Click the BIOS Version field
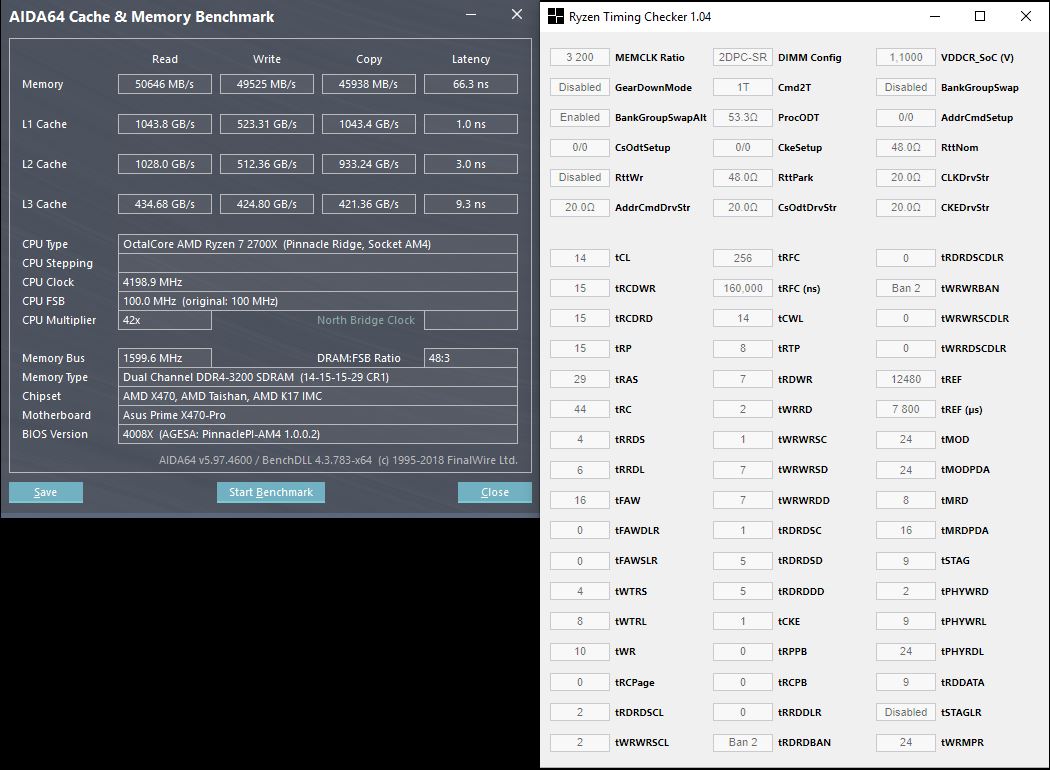The height and width of the screenshot is (770, 1050). pos(318,434)
